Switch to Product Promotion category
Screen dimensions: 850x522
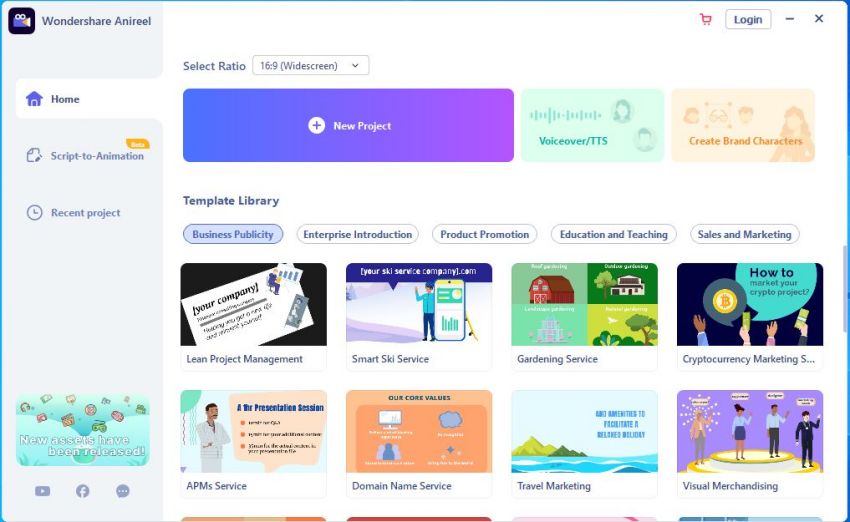pos(484,234)
